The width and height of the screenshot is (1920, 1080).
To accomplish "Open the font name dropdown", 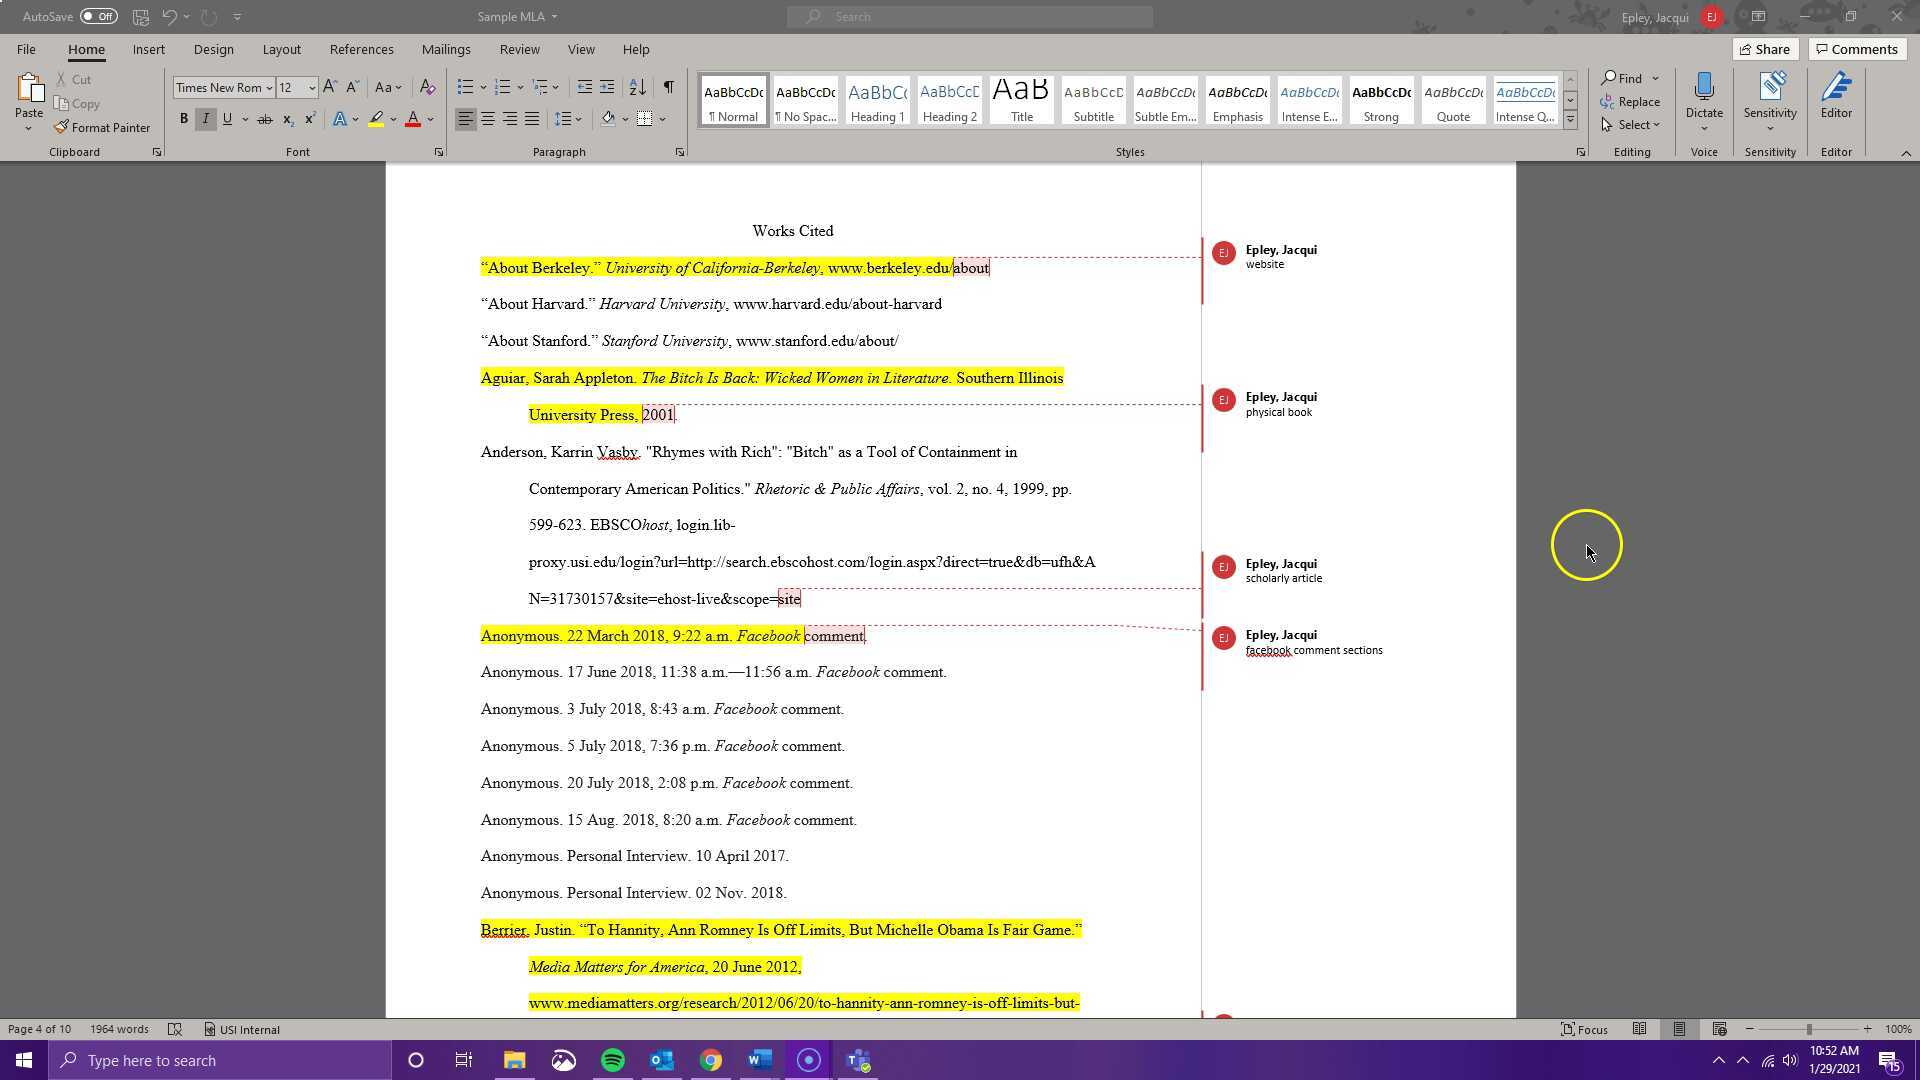I will pyautogui.click(x=268, y=88).
